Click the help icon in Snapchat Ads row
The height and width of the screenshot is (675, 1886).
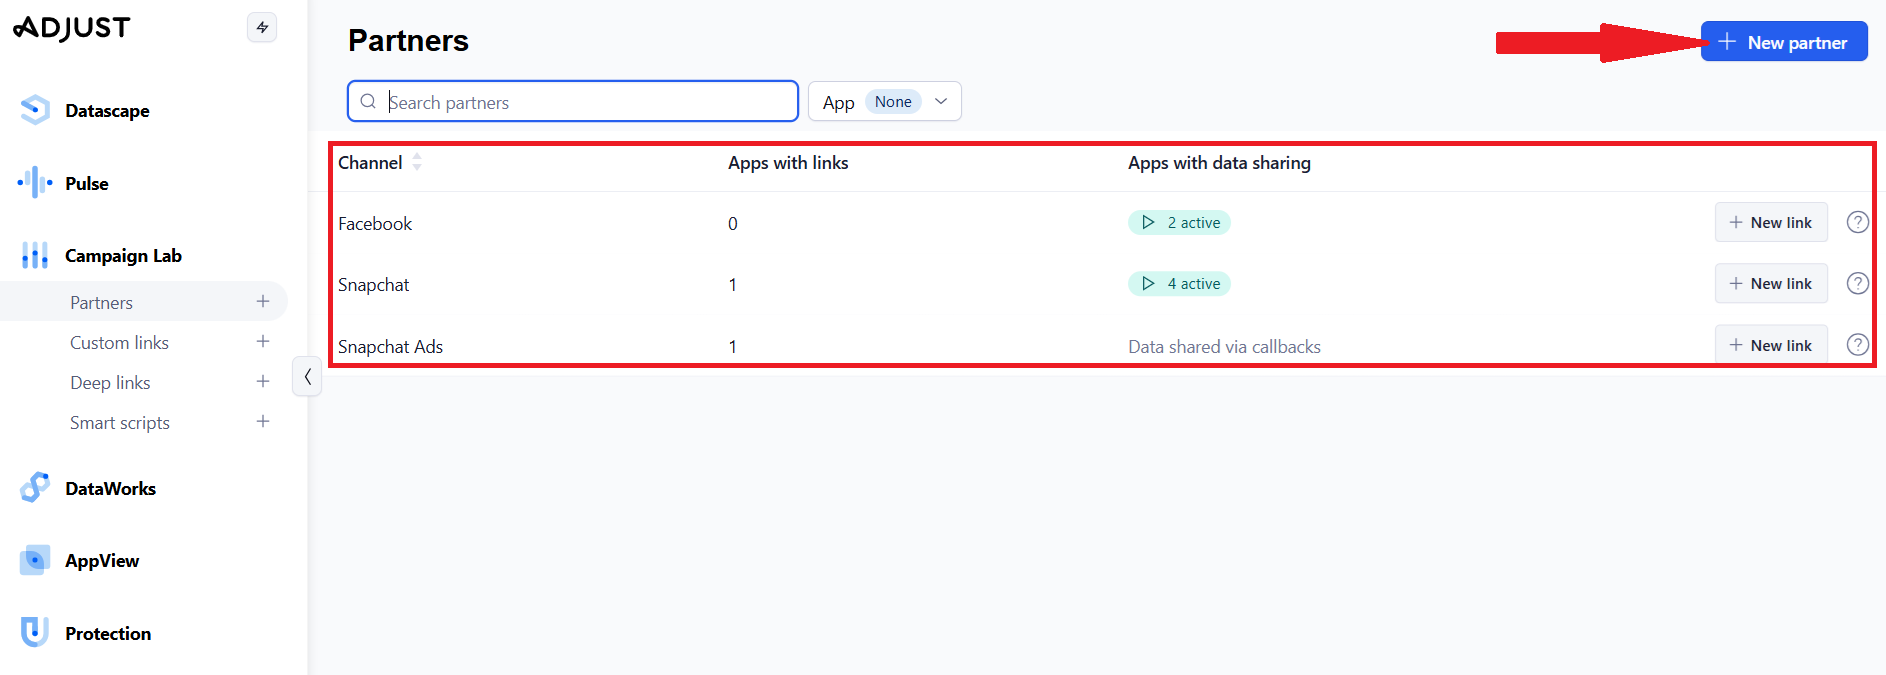(1857, 345)
